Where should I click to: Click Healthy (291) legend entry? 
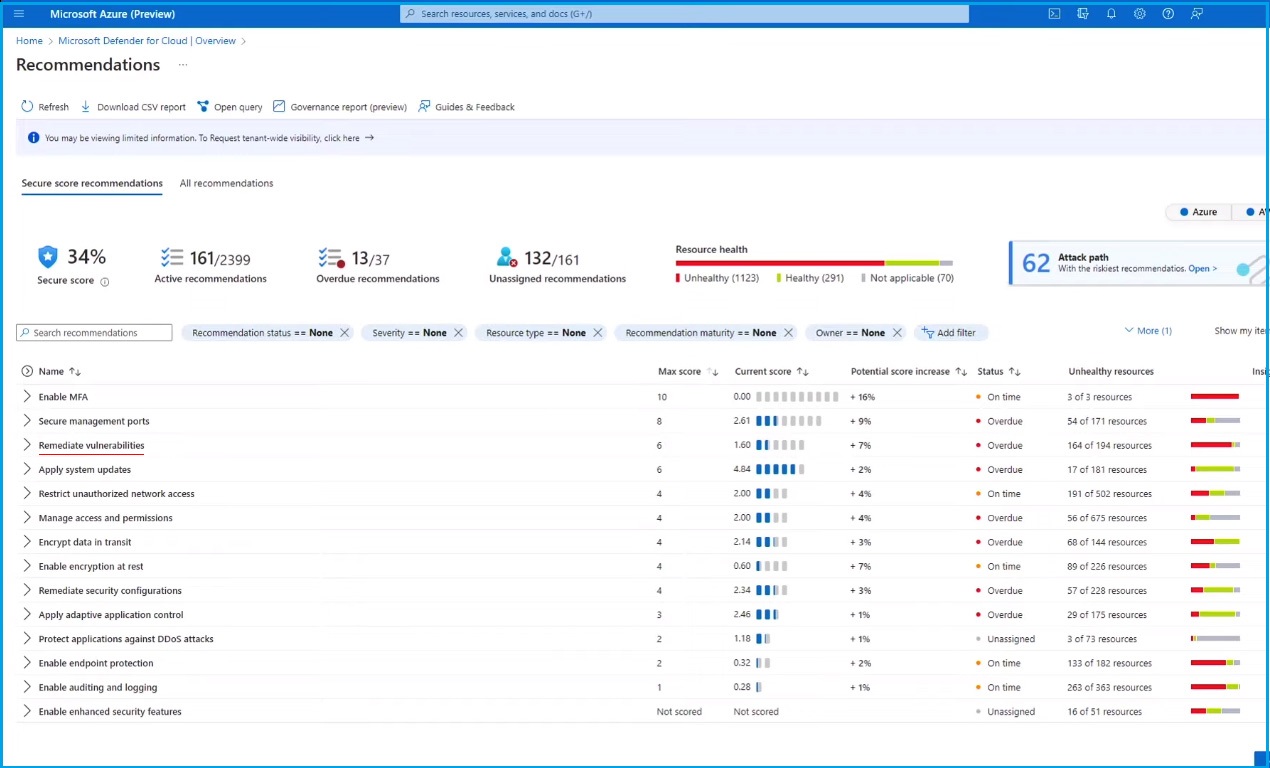click(x=810, y=278)
